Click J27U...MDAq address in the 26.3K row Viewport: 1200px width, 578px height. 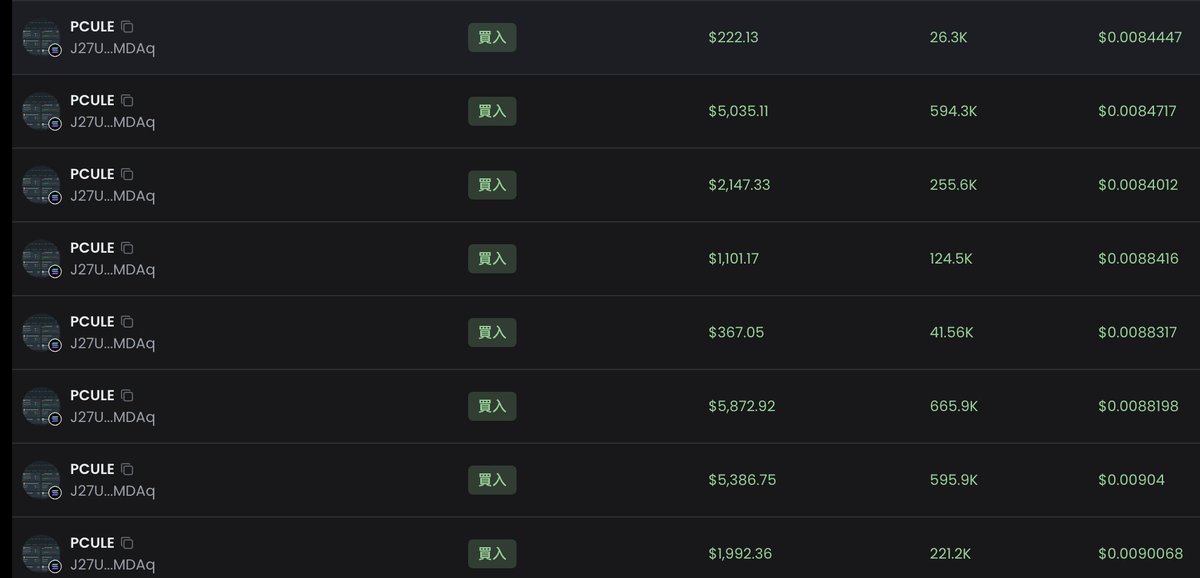[113, 48]
